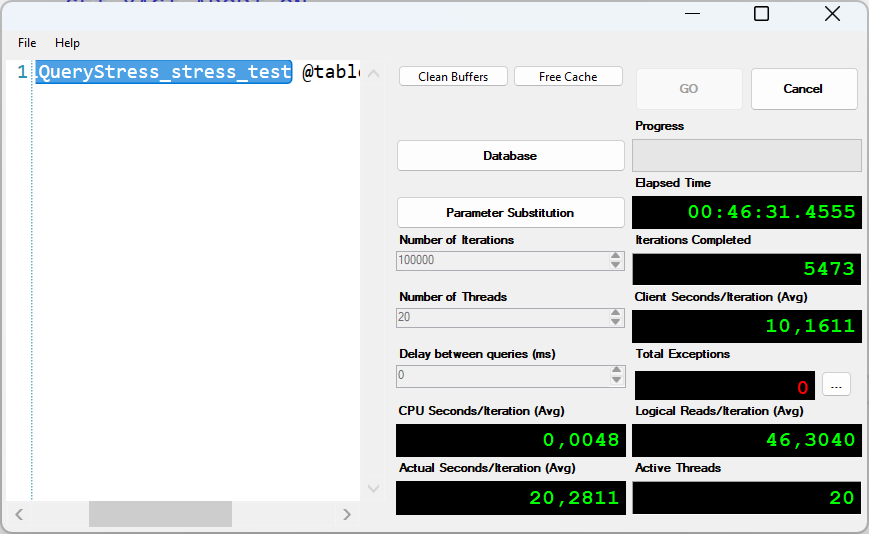
Task: Cancel the running stress test
Action: point(803,89)
